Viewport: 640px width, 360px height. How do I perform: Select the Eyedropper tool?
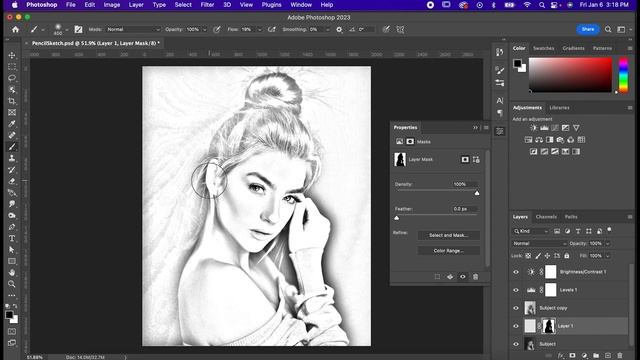(12, 124)
